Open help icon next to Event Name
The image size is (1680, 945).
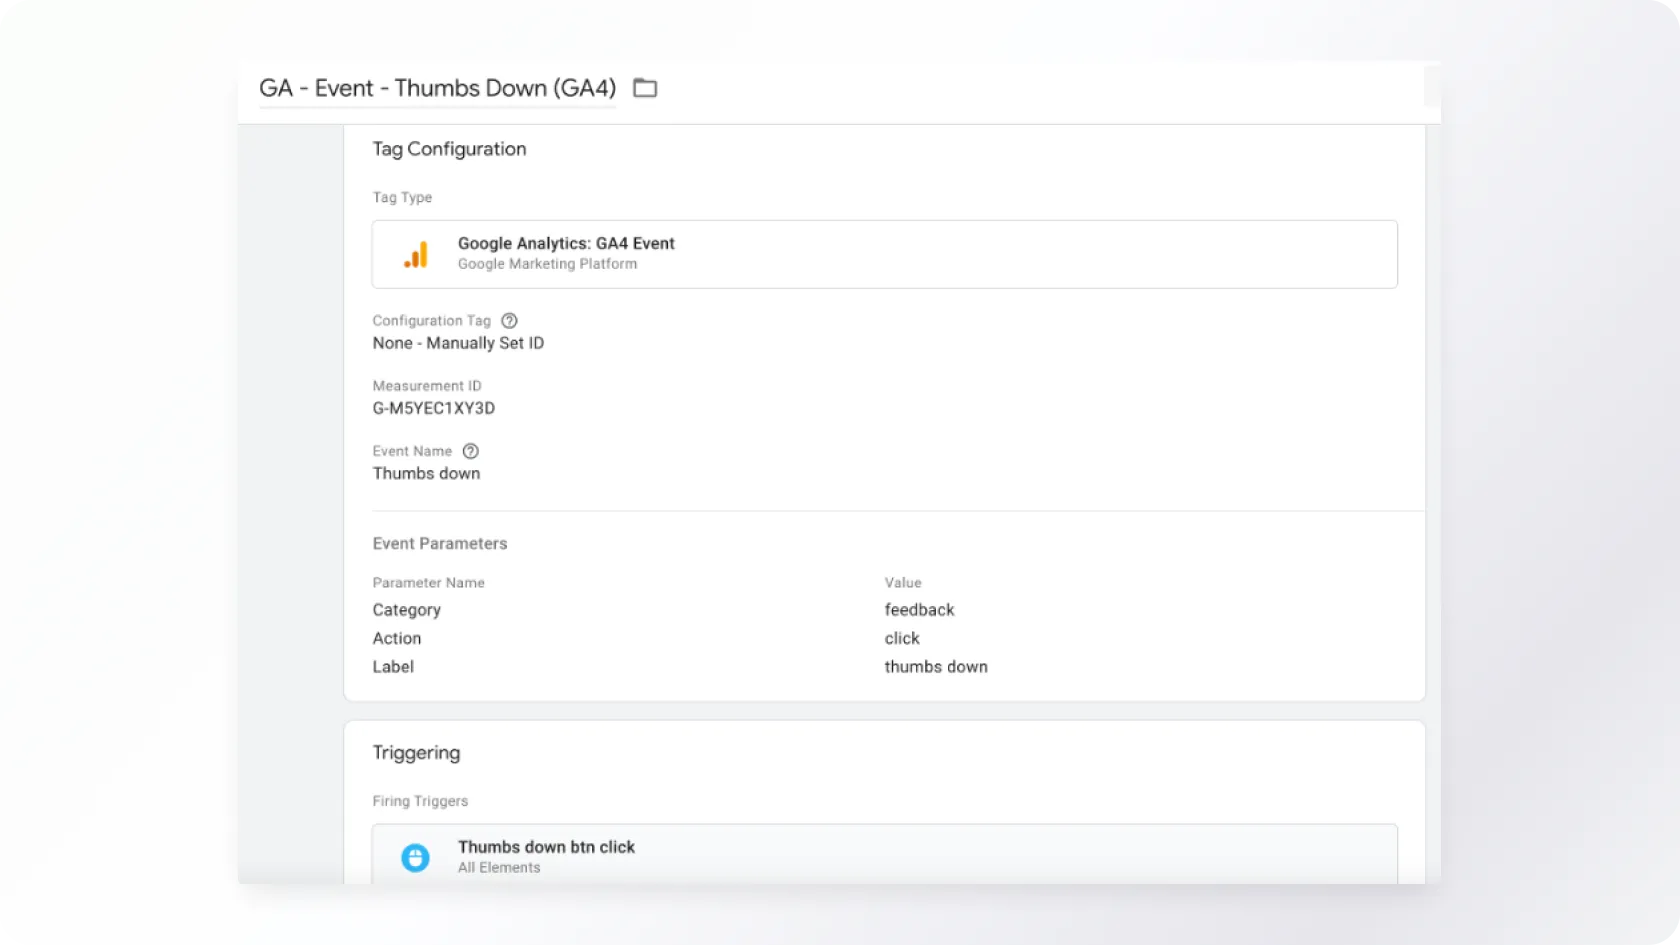[x=470, y=451]
